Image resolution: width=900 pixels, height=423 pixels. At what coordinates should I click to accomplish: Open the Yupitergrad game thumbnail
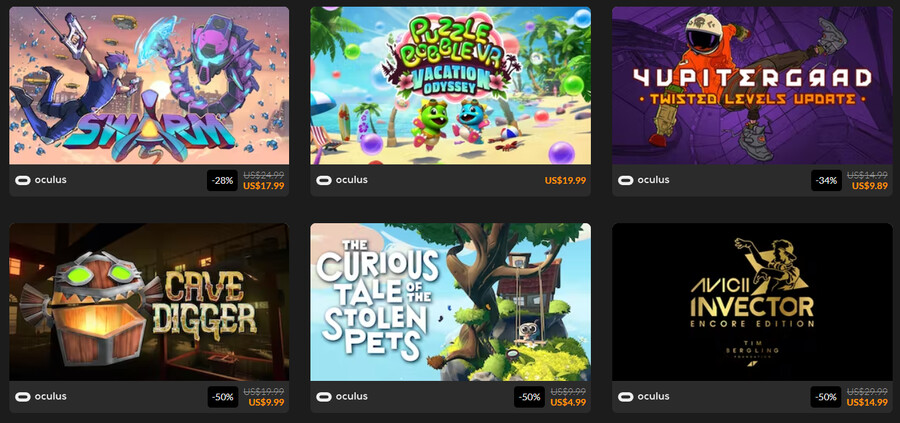coord(752,86)
